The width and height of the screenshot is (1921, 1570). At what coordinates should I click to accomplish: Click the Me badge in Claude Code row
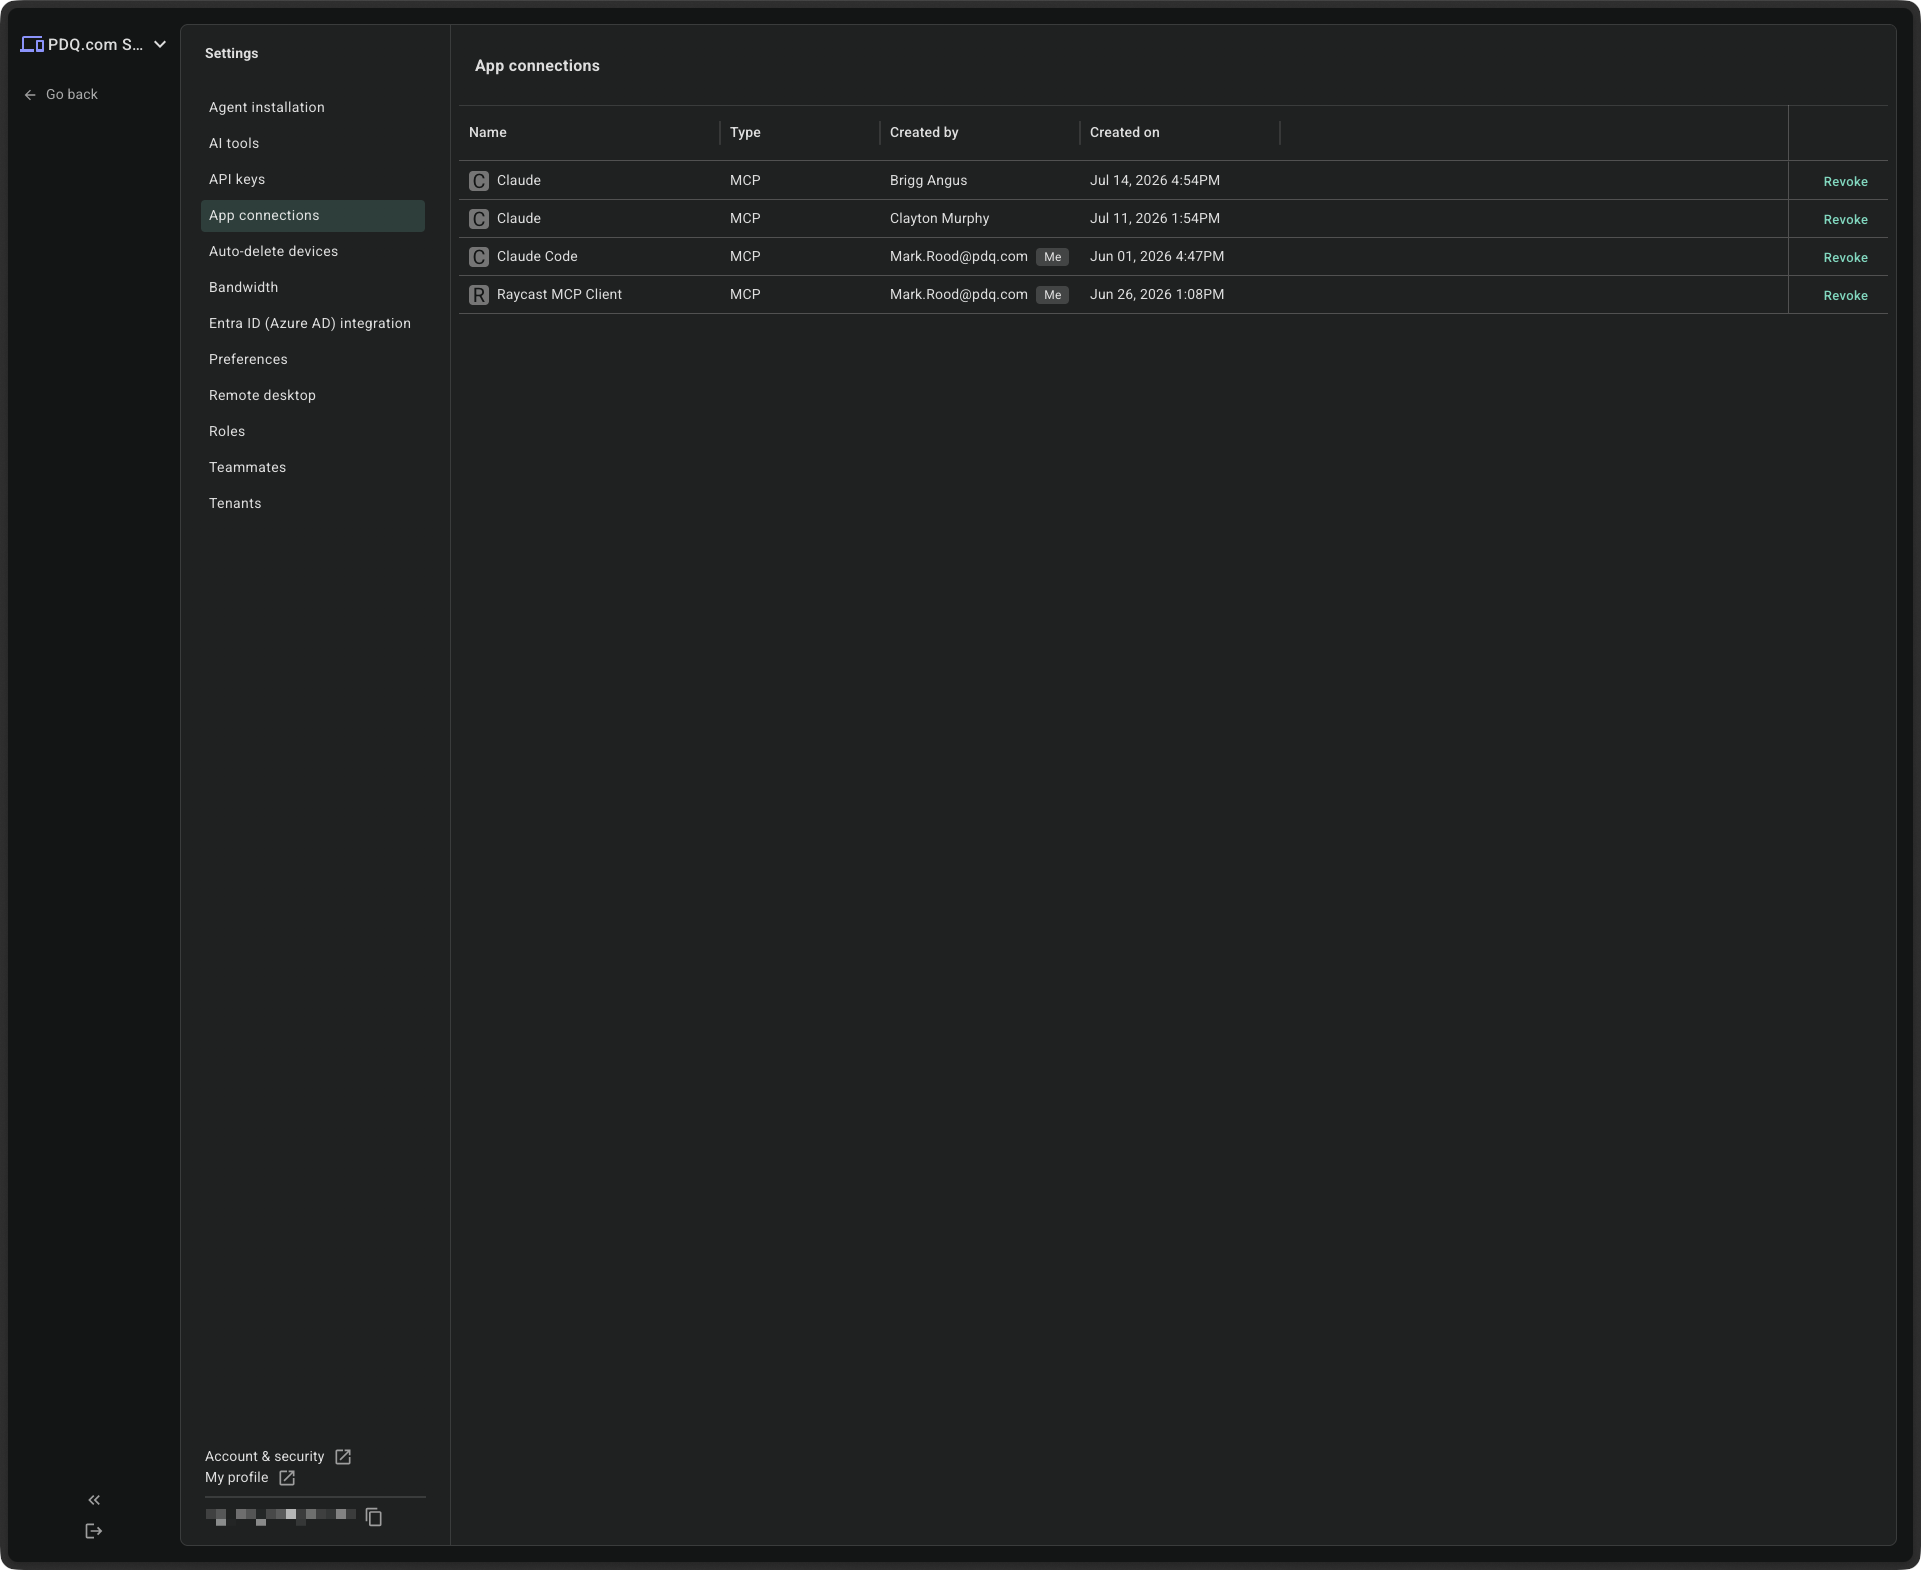click(1052, 257)
